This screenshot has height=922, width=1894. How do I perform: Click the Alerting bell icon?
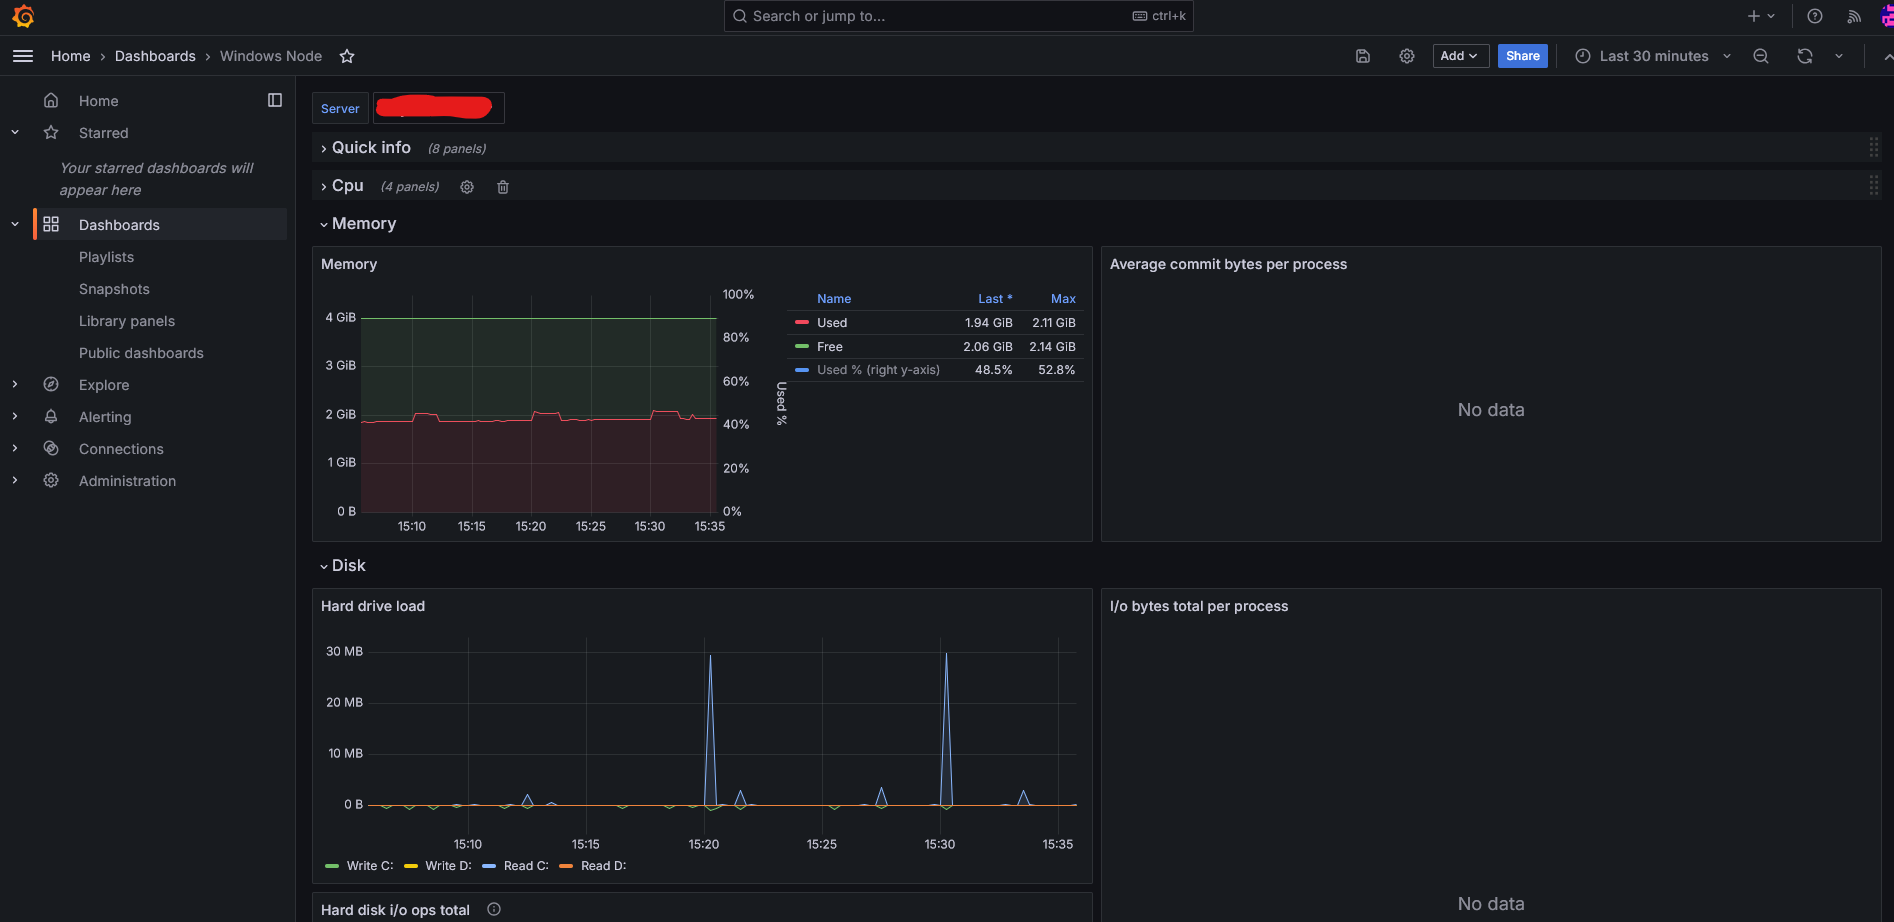51,417
